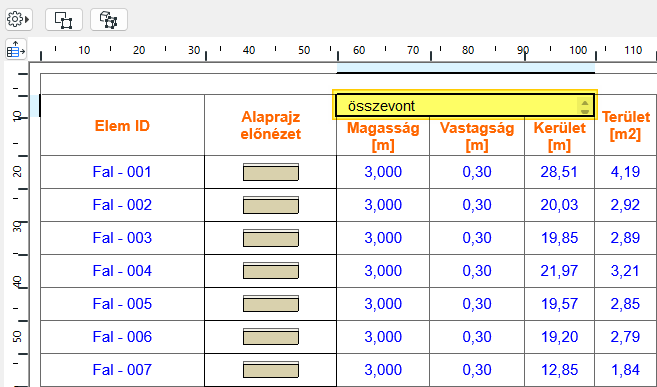Screen dimensions: 657x387
Task: Click the Fal - 001 floor plan preview
Action: [271, 172]
